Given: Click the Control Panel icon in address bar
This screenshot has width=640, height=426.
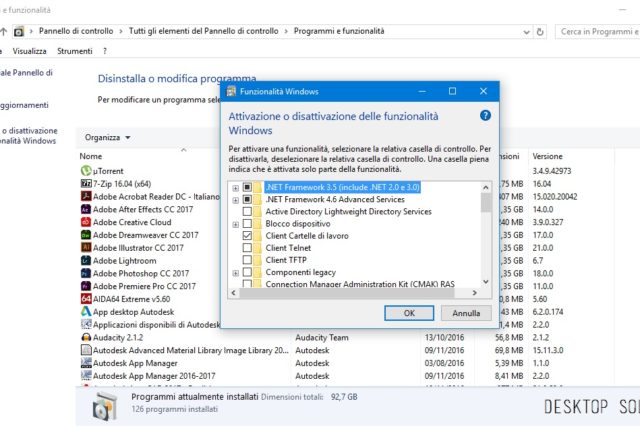Looking at the screenshot, I should 19,31.
